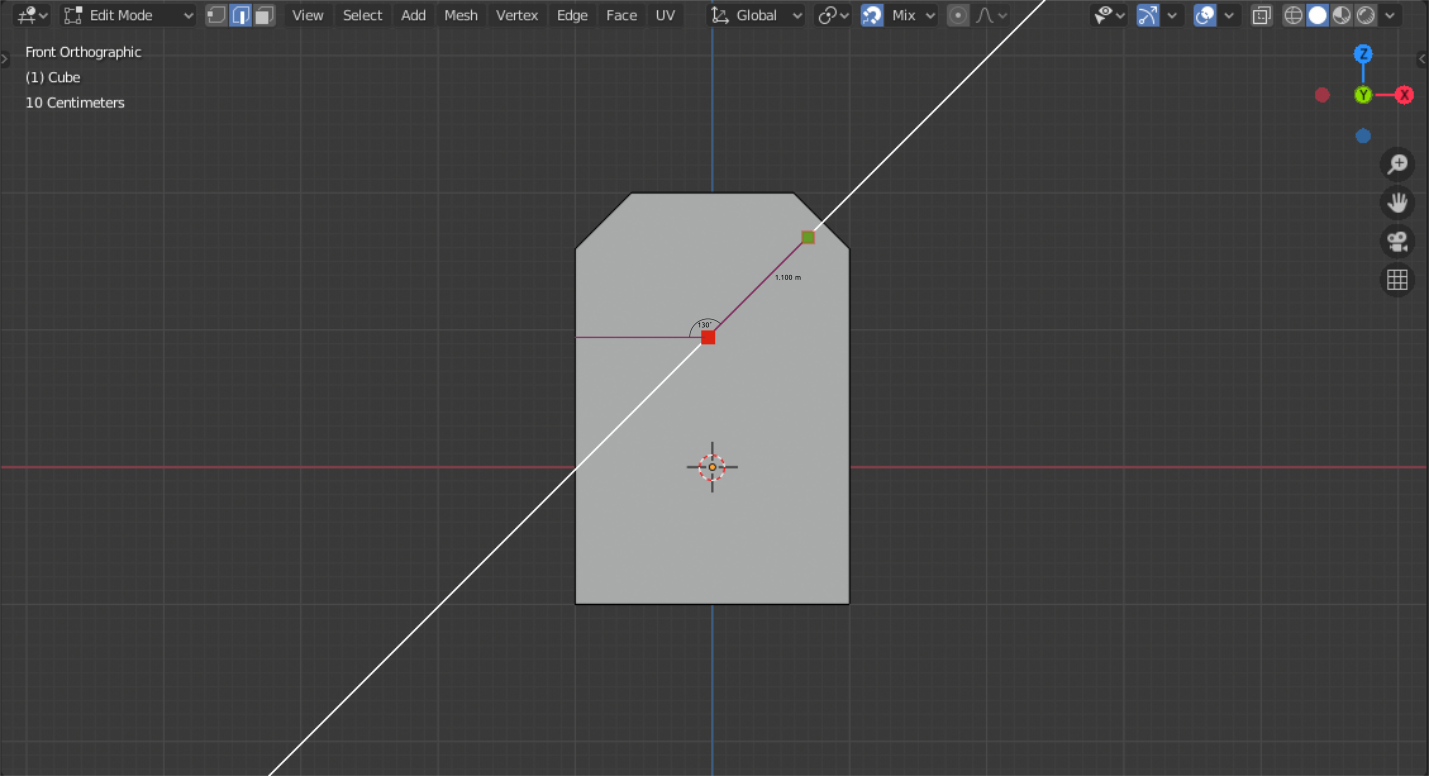The image size is (1429, 776).
Task: Open the editor type selector
Action: (x=32, y=15)
